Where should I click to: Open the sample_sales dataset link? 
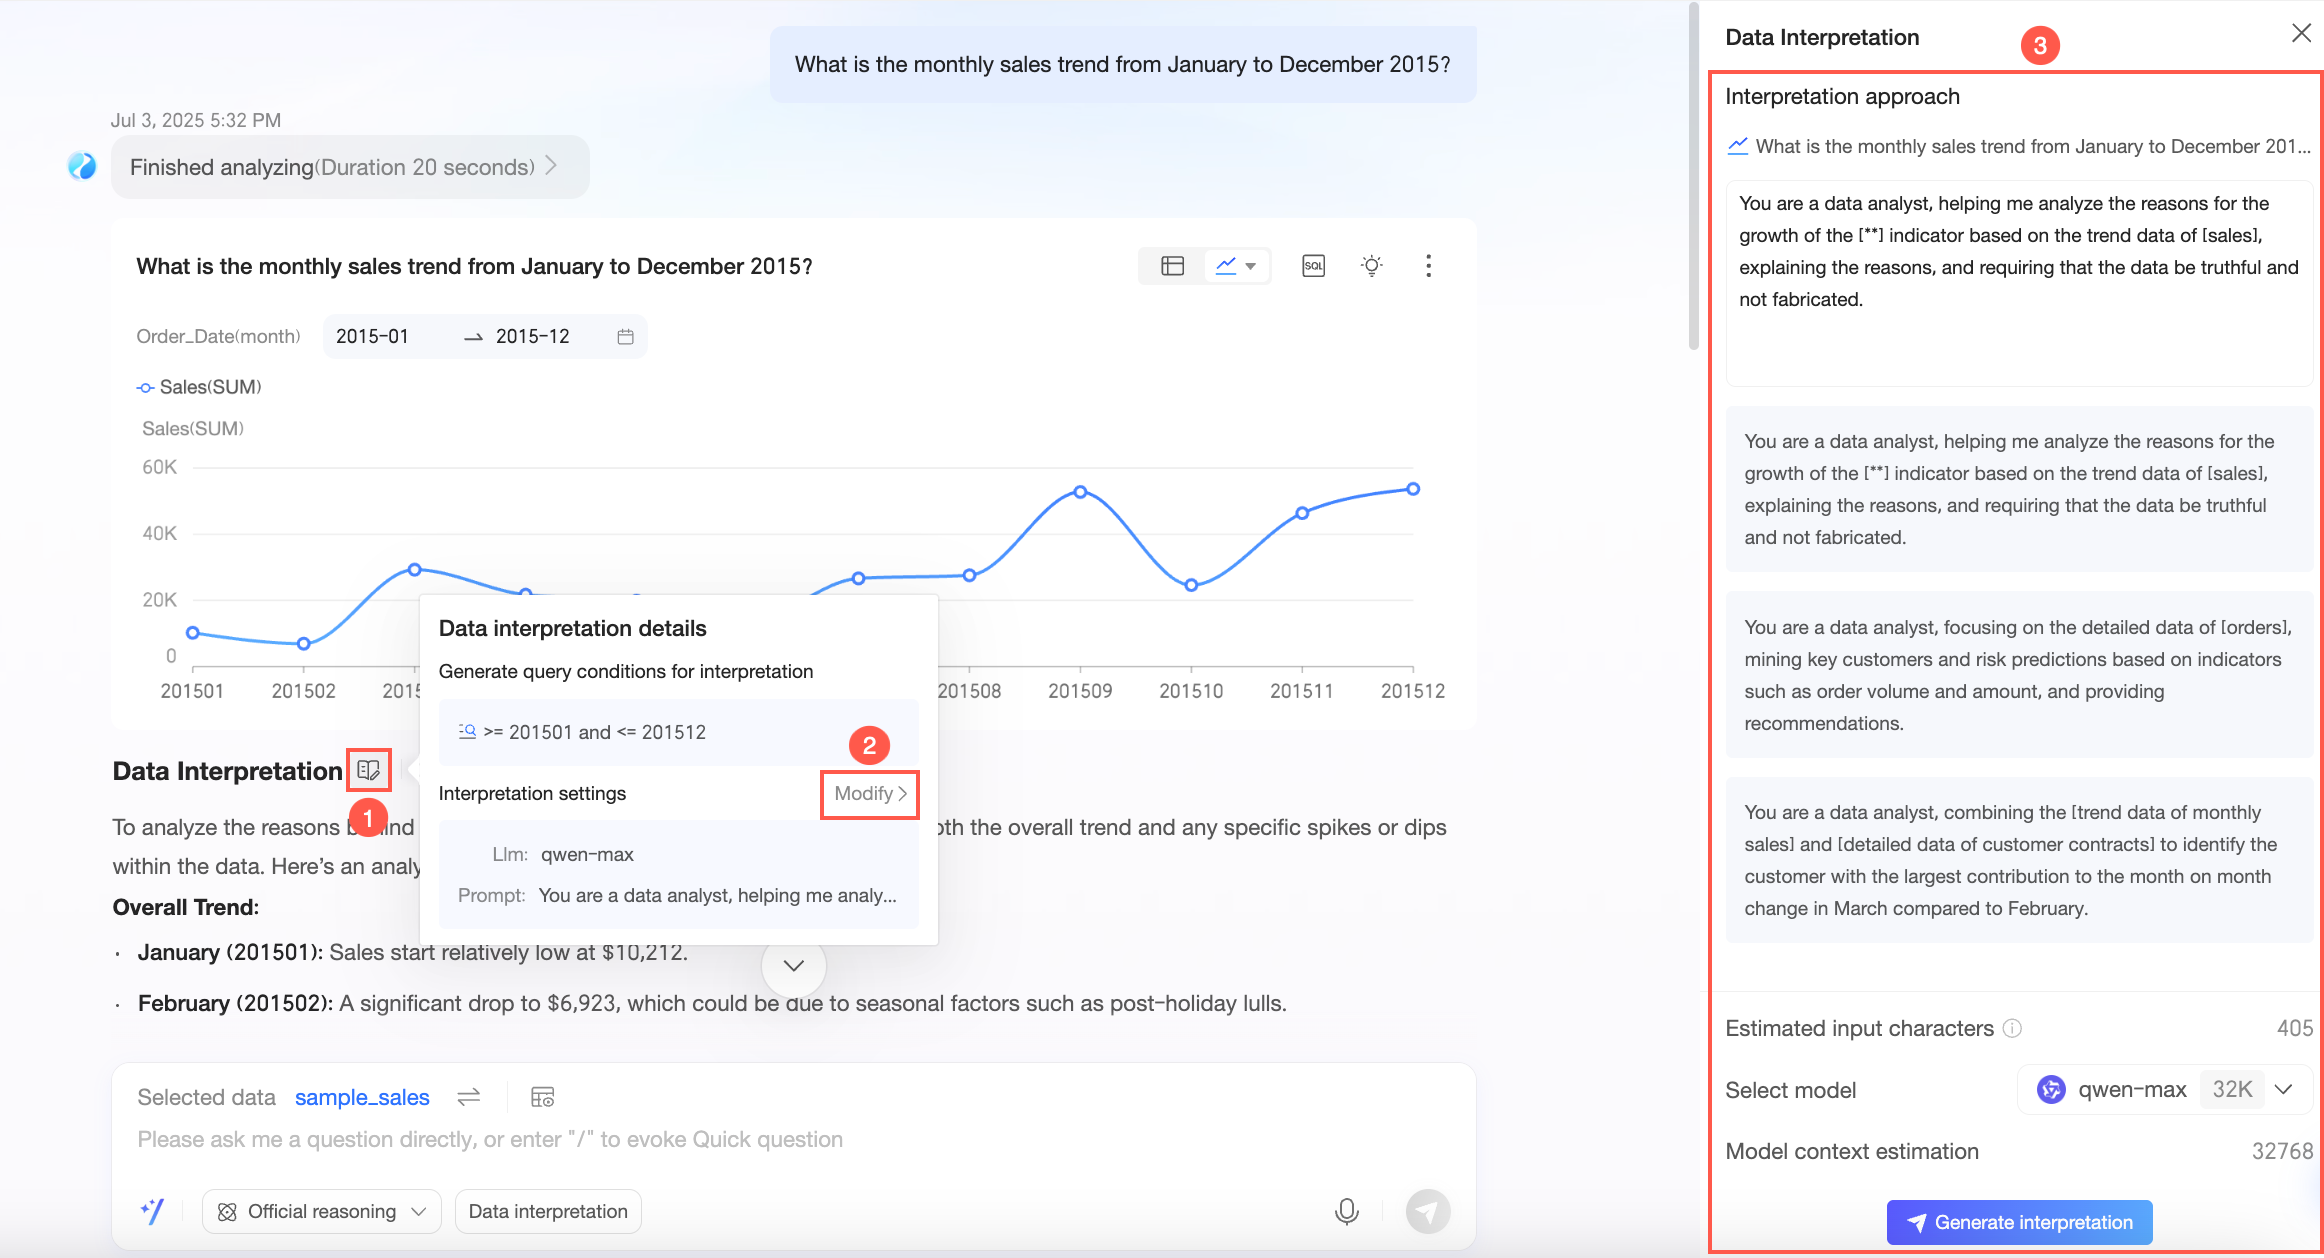(362, 1097)
